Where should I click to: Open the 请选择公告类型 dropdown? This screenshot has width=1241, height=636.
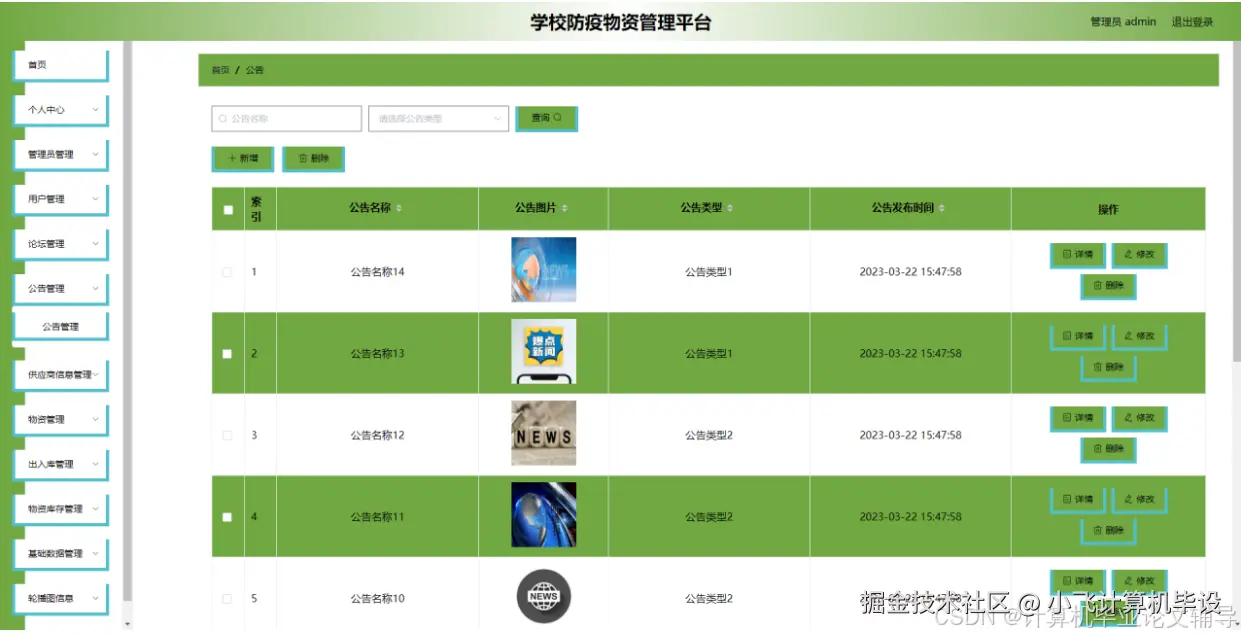click(x=438, y=118)
